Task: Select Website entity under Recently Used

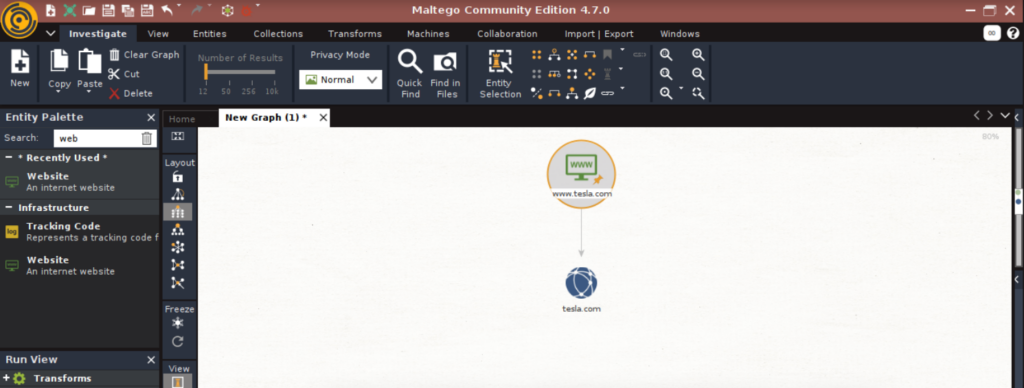Action: coord(80,182)
